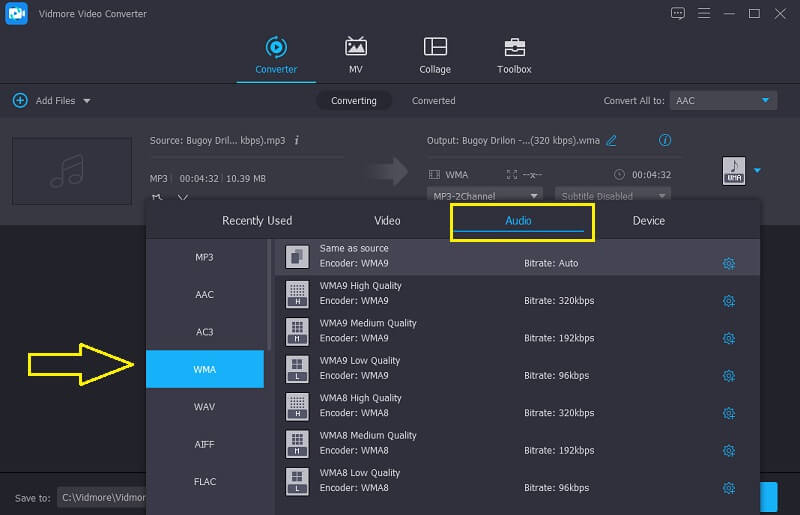Screen dimensions: 800x515
Task: Open the Subtitle Disabled dropdown
Action: [x=612, y=196]
